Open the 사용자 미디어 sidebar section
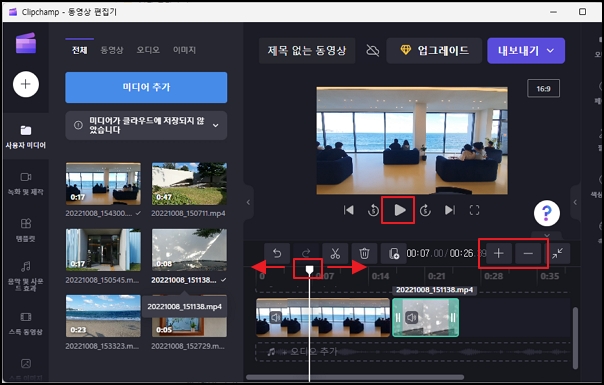 (26, 137)
